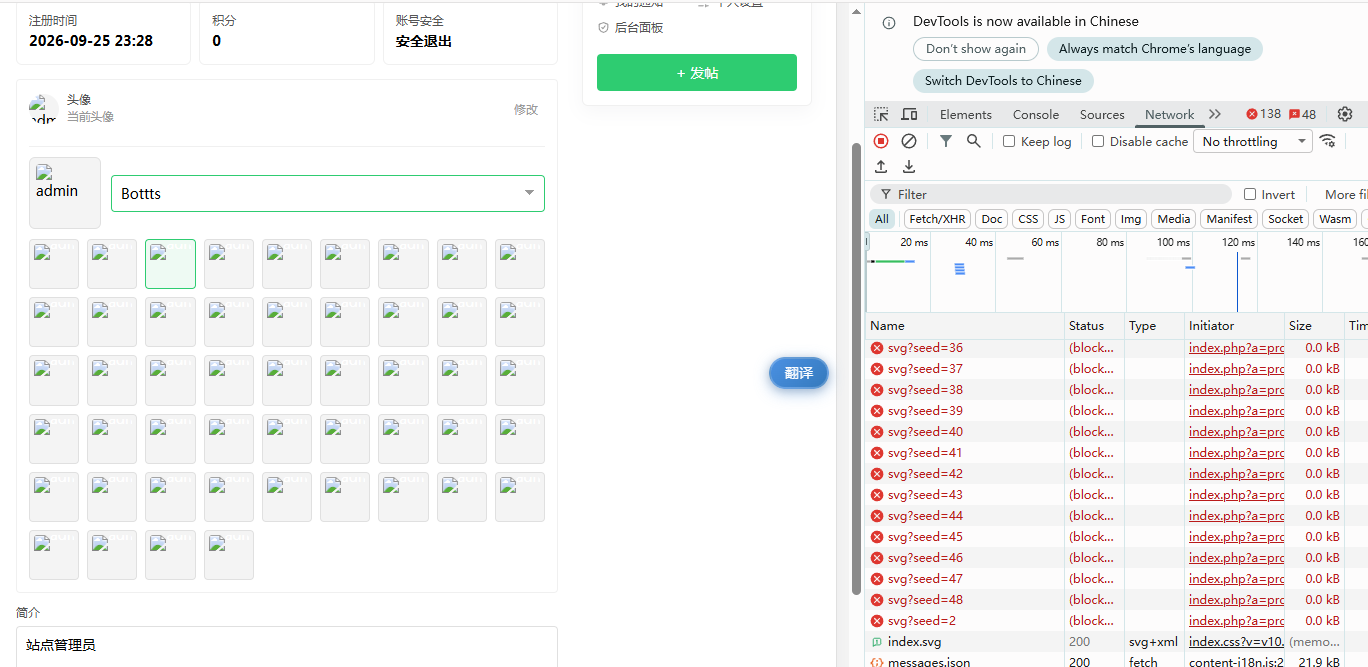The width and height of the screenshot is (1368, 667).
Task: Click the file icon for index.svg
Action: click(x=877, y=642)
